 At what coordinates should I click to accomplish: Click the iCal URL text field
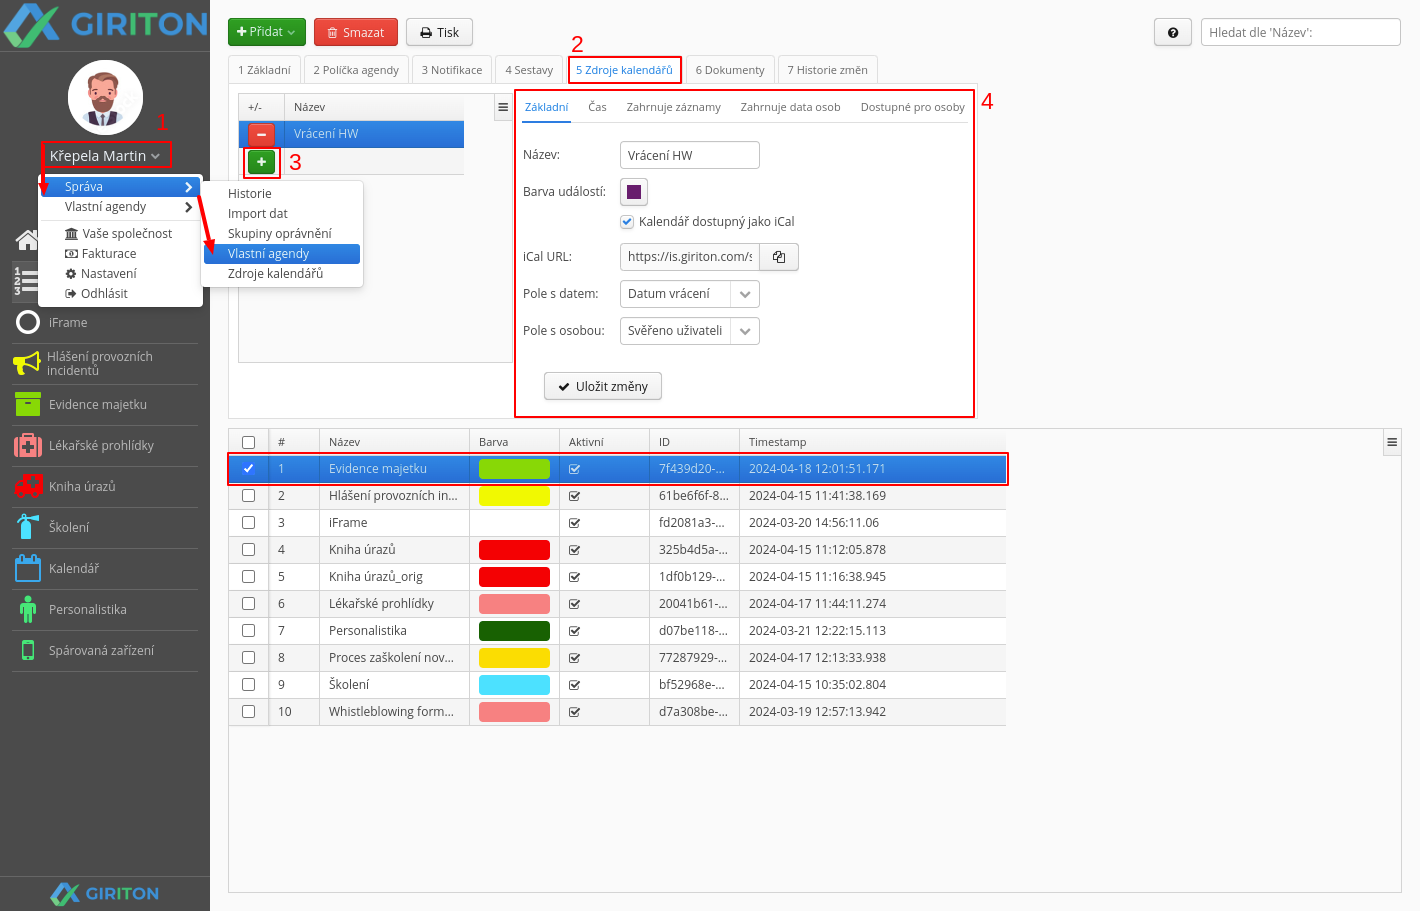[x=690, y=257]
